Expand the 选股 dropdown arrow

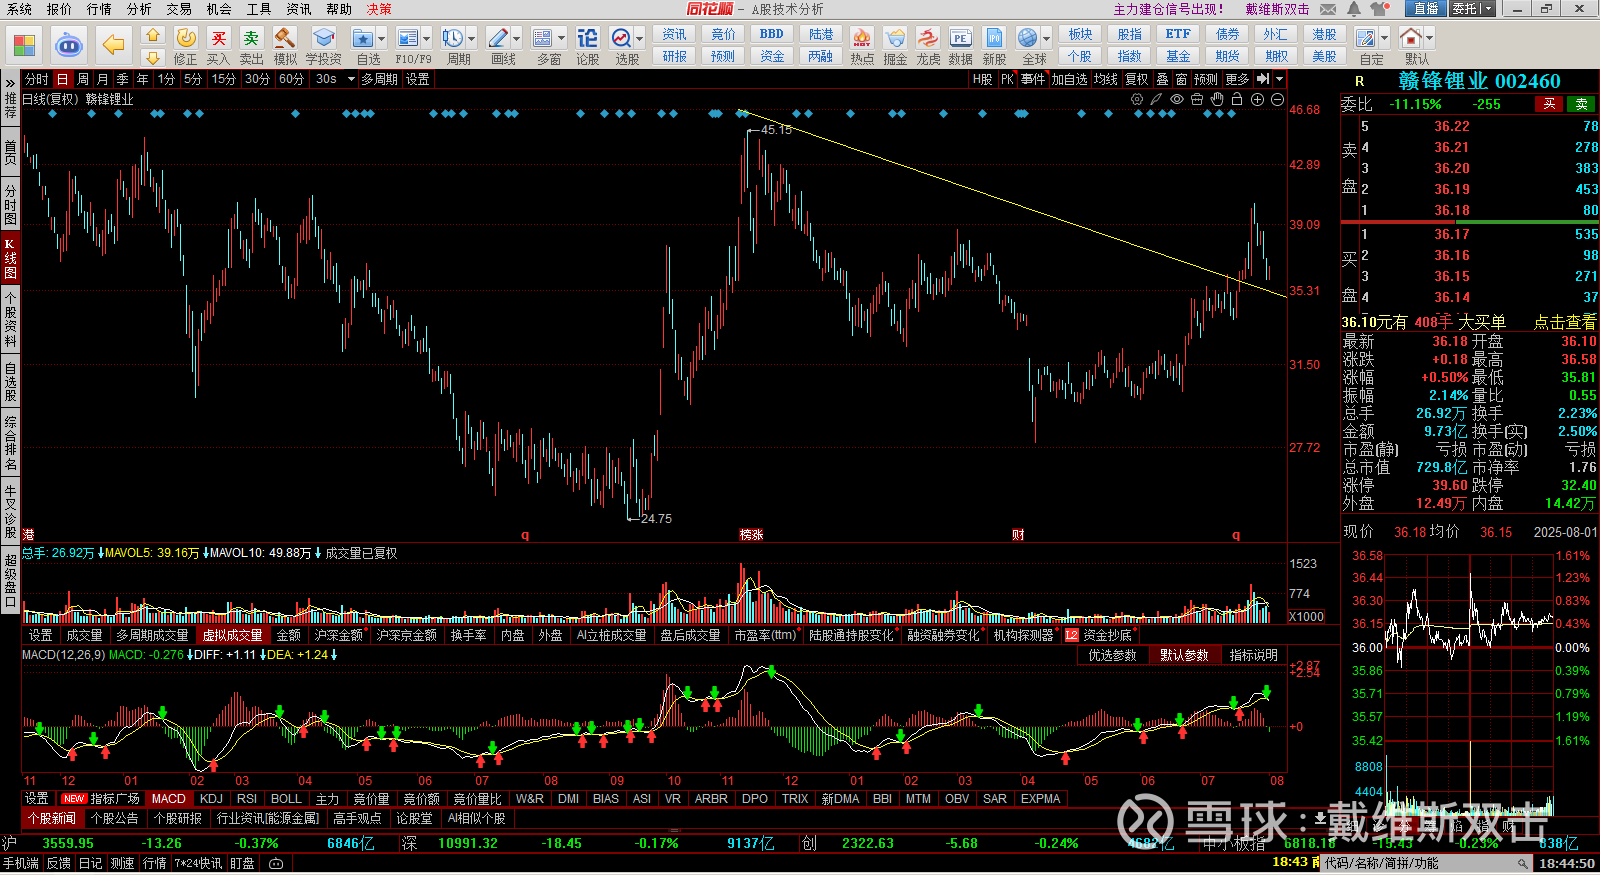640,38
